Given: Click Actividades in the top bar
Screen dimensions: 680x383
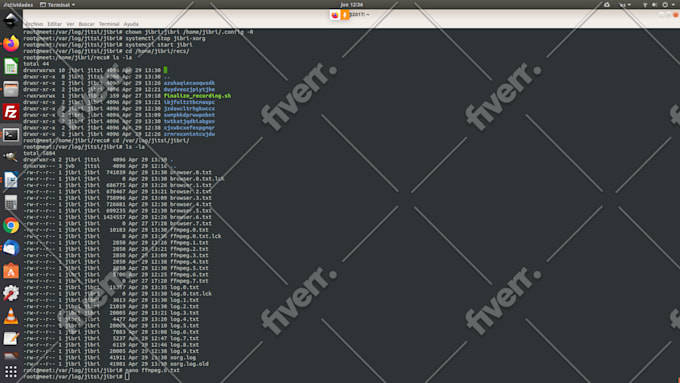Looking at the screenshot, I should click(18, 5).
